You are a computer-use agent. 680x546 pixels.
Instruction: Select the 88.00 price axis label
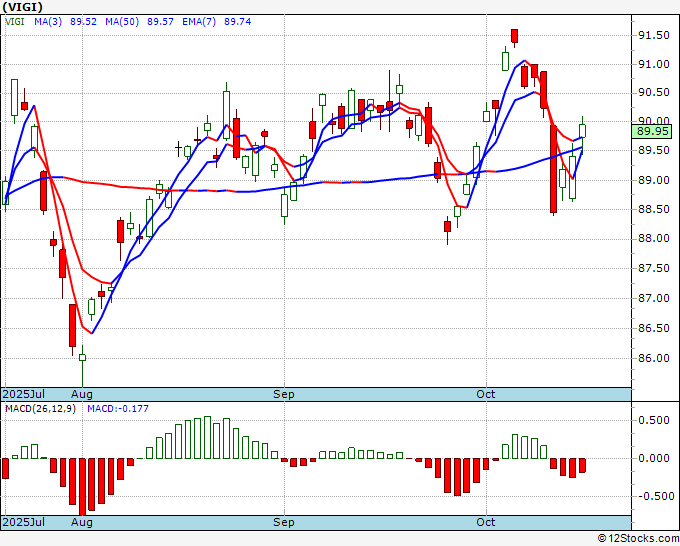point(654,239)
